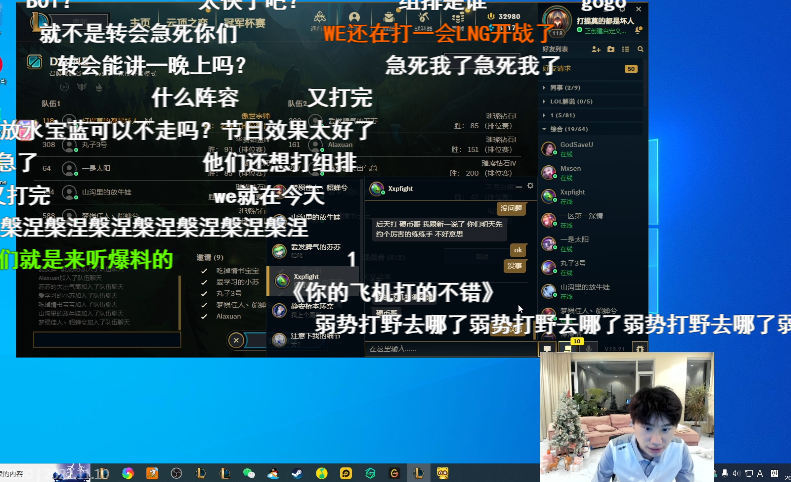Viewport: 791px width, 482px height.
Task: Click the round X cancel button under the lobby
Action: coord(236,340)
